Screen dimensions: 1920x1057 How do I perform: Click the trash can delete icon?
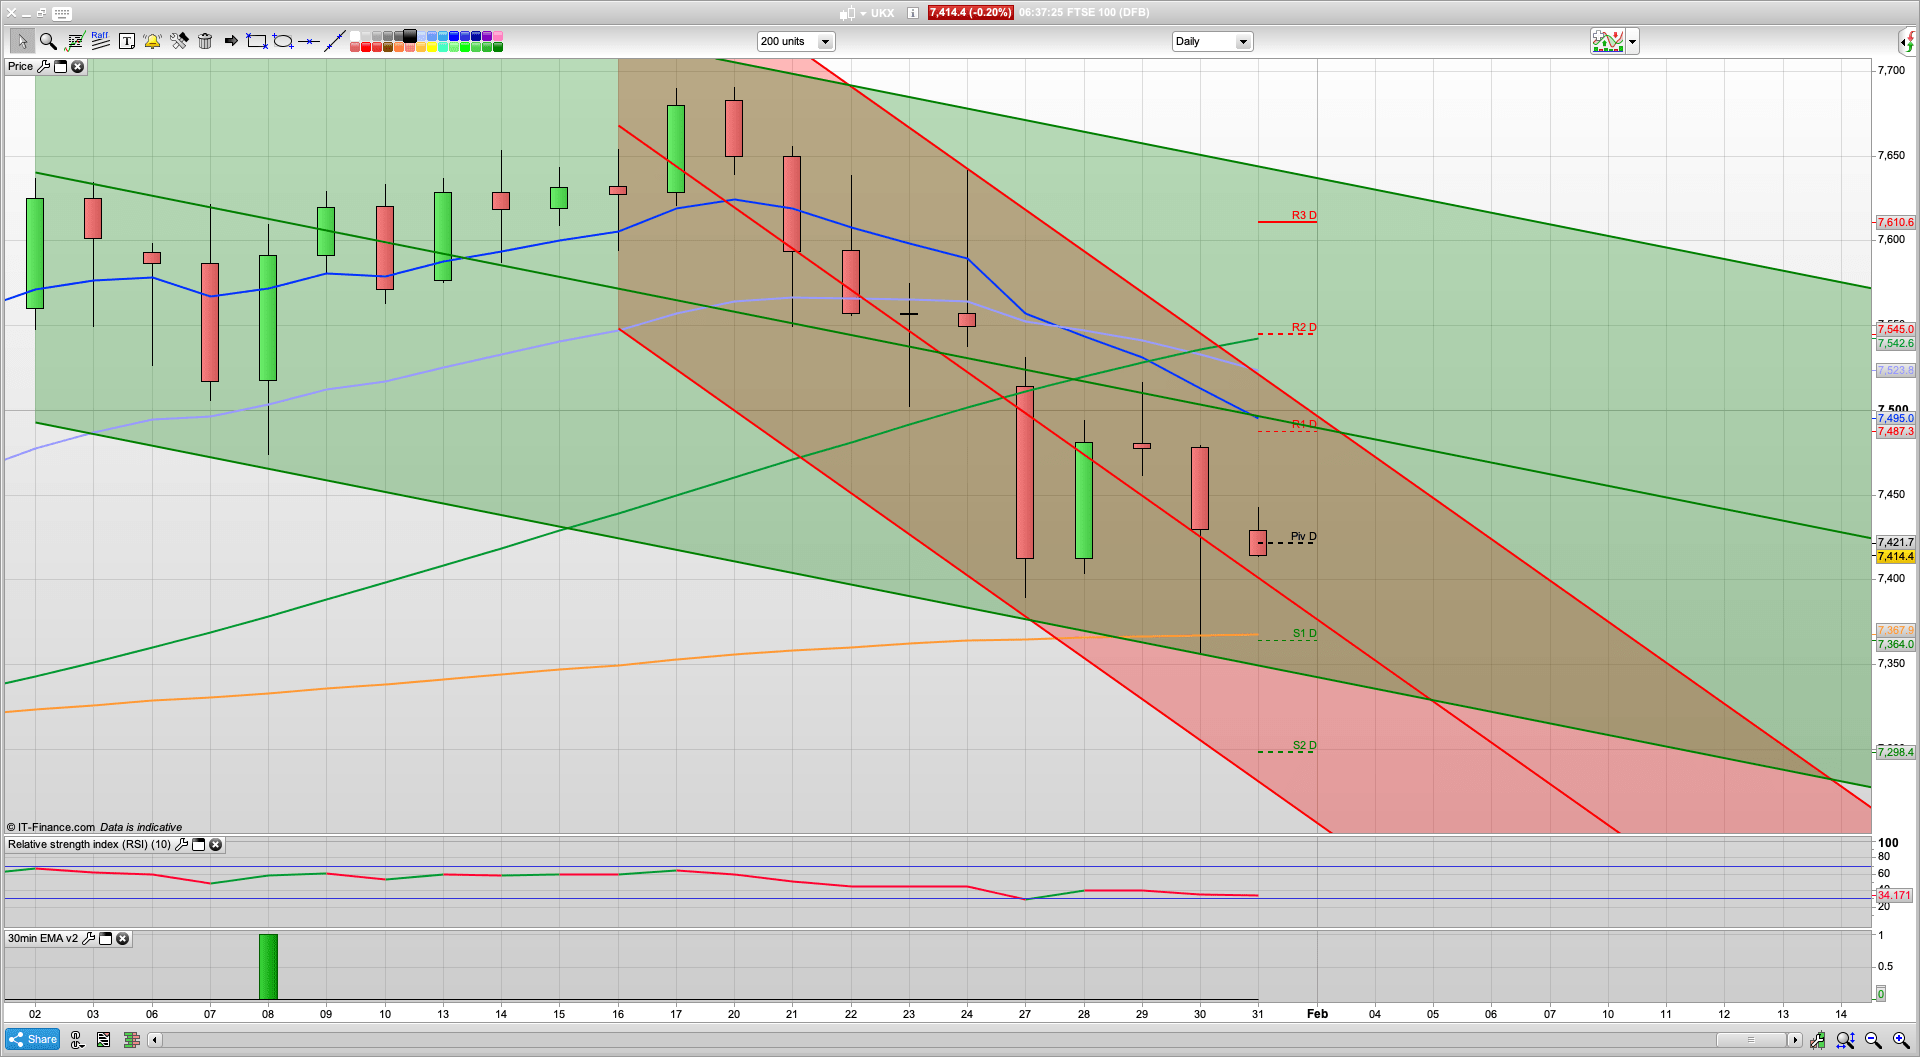point(205,41)
